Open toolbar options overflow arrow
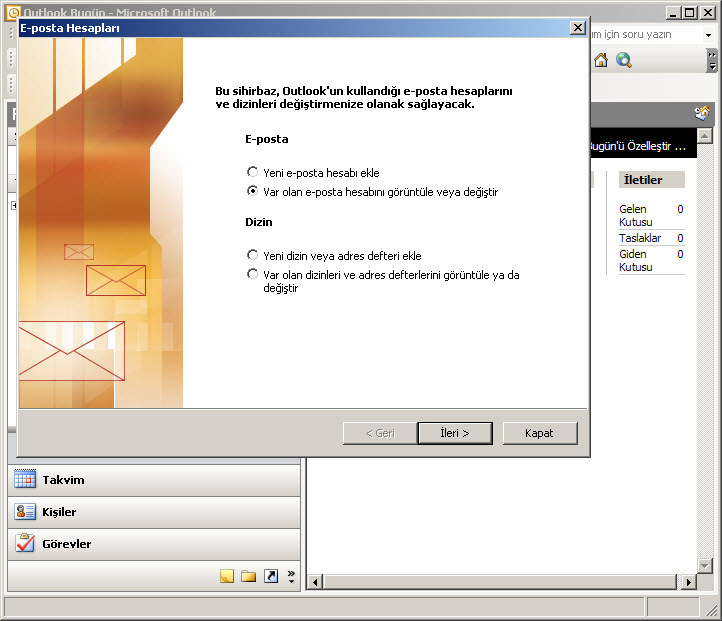Image resolution: width=722 pixels, height=621 pixels. click(712, 61)
